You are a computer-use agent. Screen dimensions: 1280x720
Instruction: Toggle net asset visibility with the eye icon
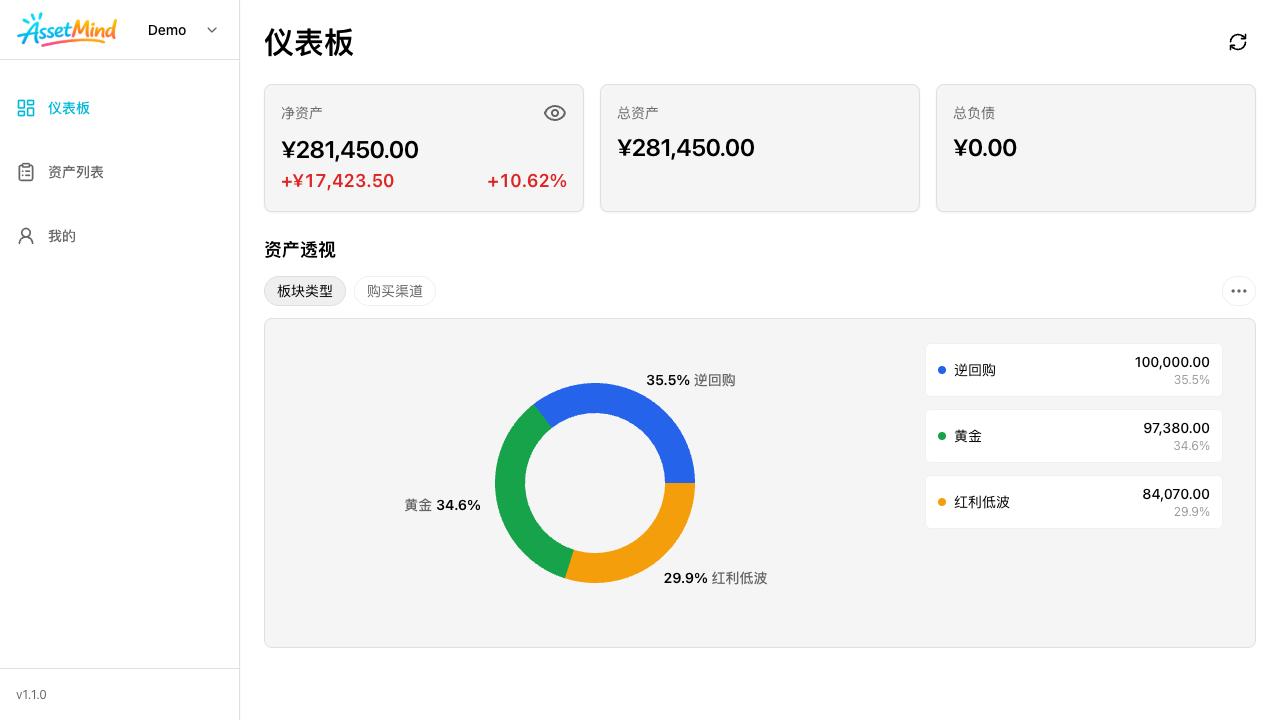pos(555,113)
